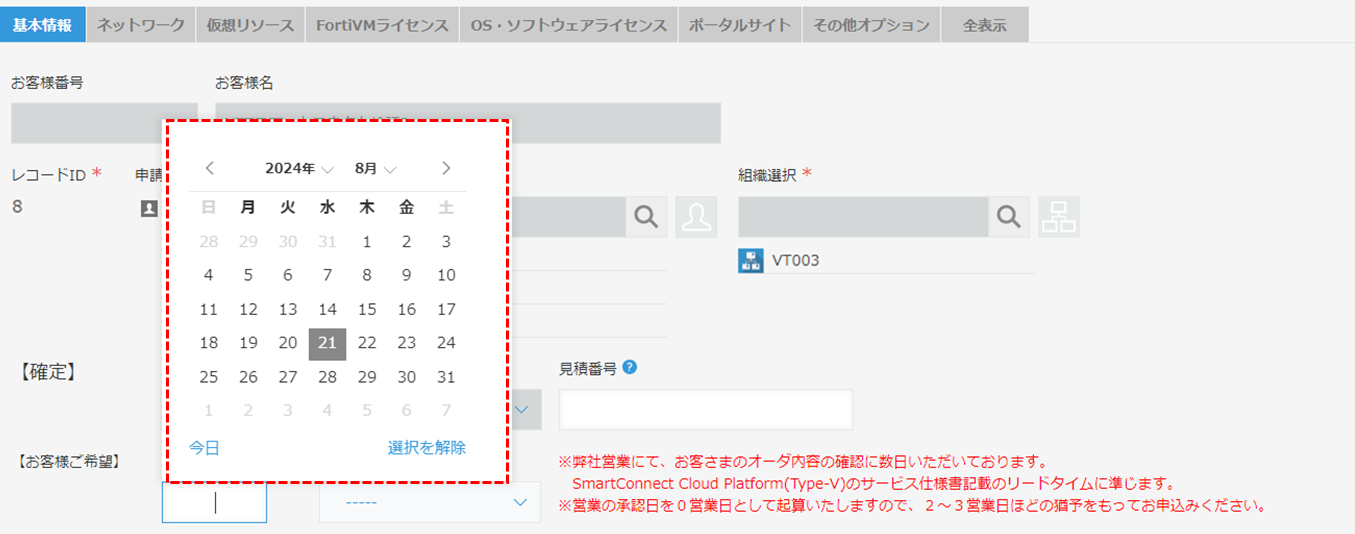Switch to ネットワーク tab

click(141, 25)
